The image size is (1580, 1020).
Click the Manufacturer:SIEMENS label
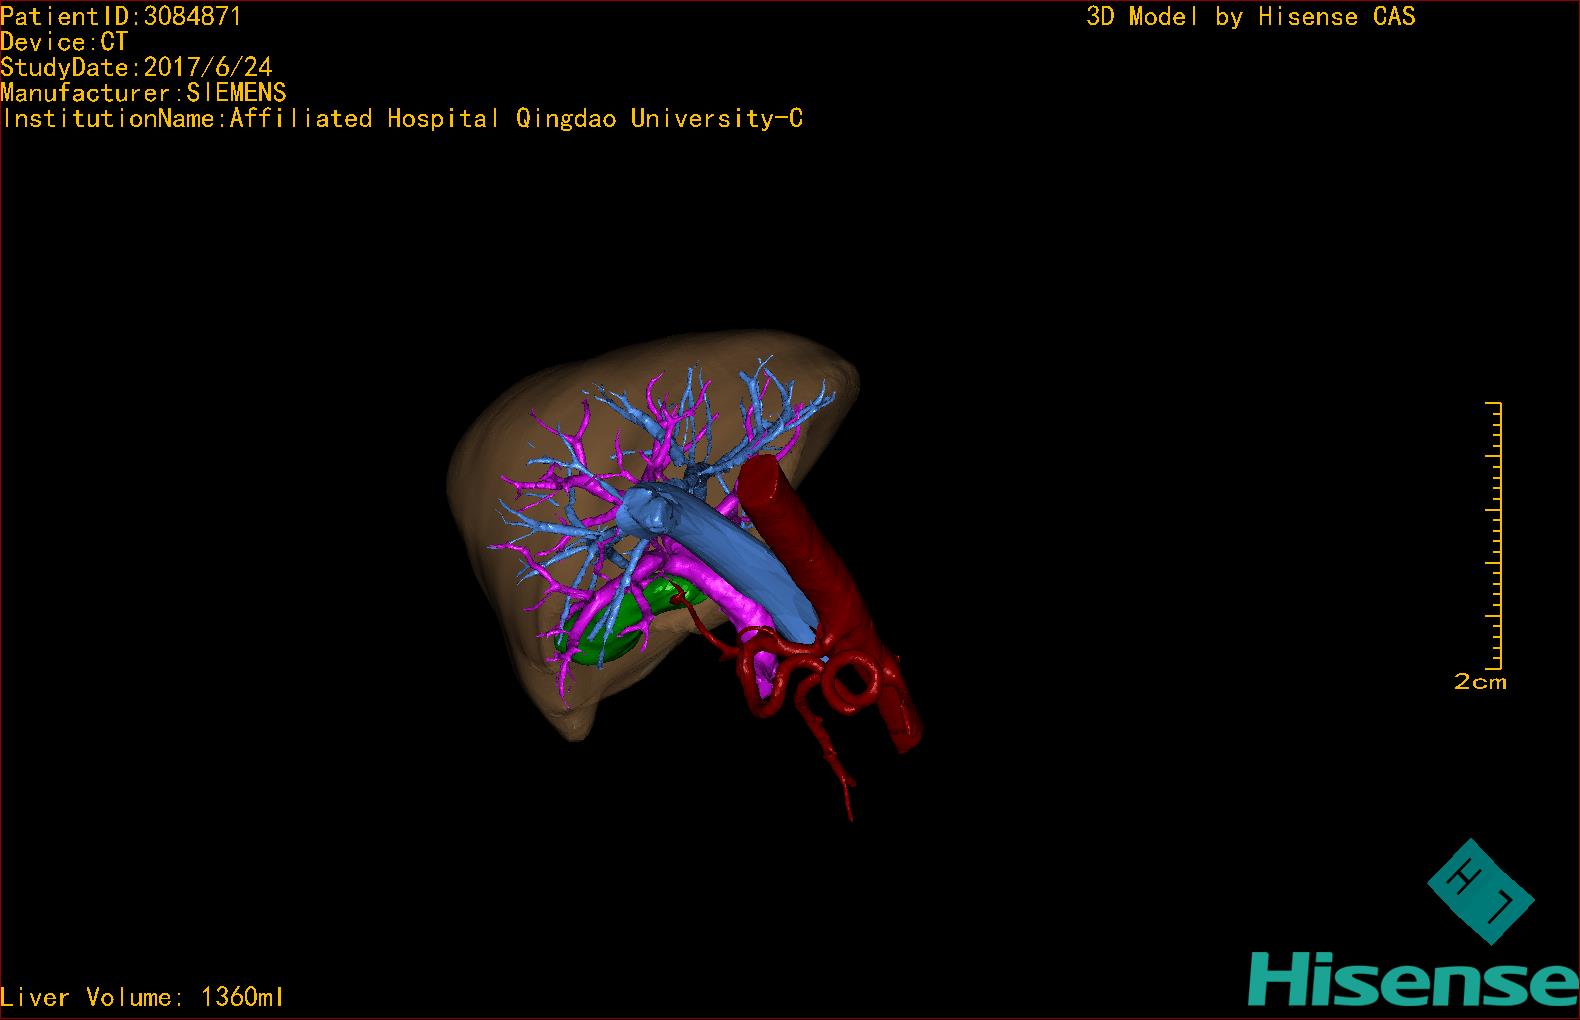tap(143, 93)
